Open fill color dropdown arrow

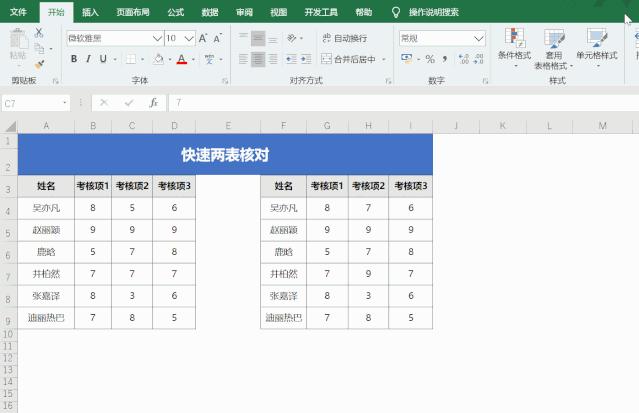[x=170, y=60]
